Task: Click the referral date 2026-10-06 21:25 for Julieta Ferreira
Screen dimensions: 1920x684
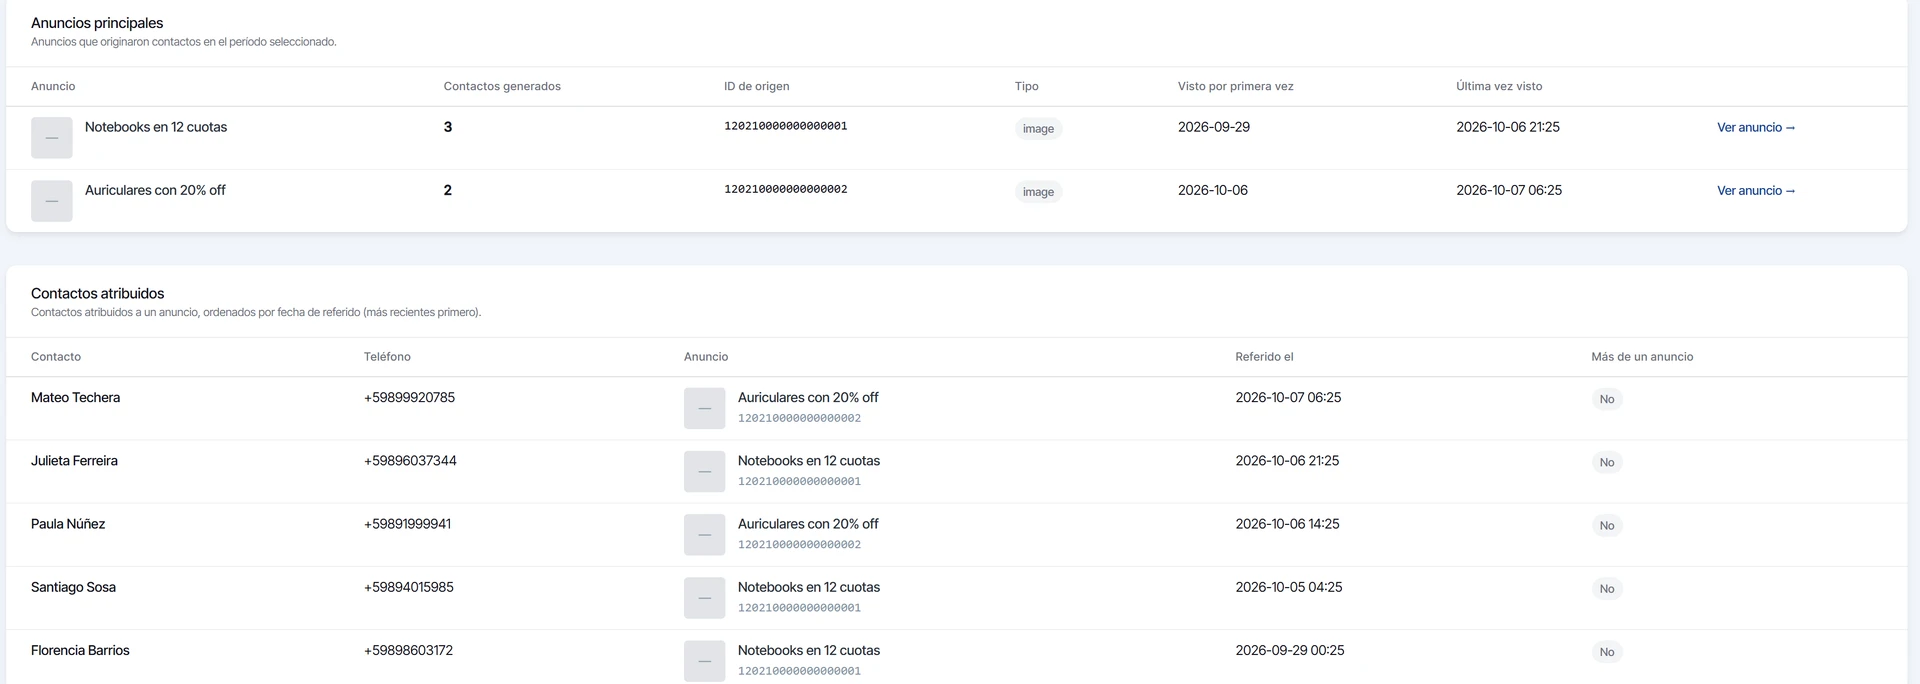Action: 1287,460
